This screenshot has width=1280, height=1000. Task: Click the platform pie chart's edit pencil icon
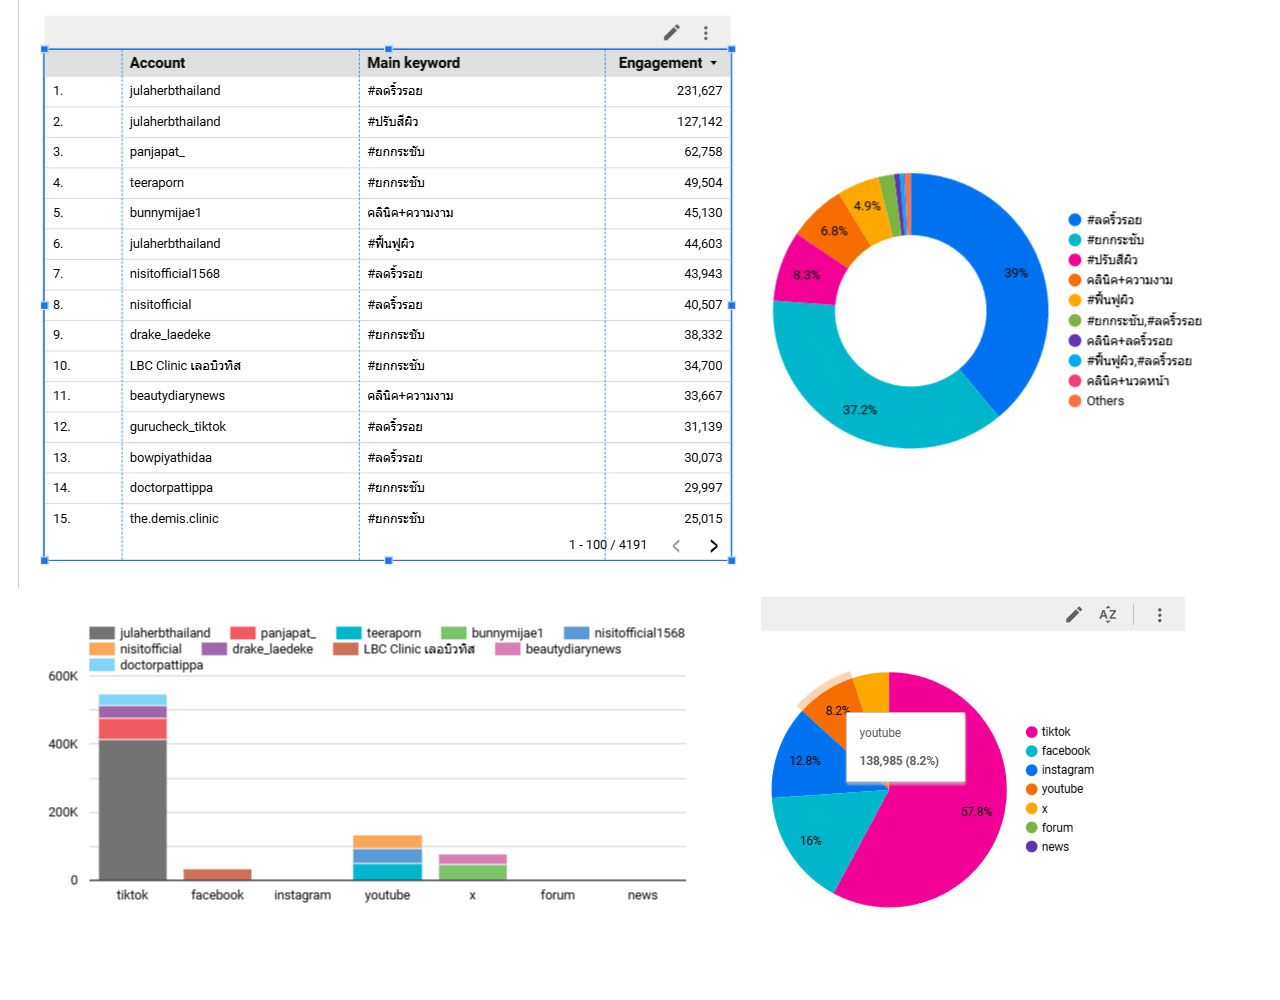[1074, 615]
